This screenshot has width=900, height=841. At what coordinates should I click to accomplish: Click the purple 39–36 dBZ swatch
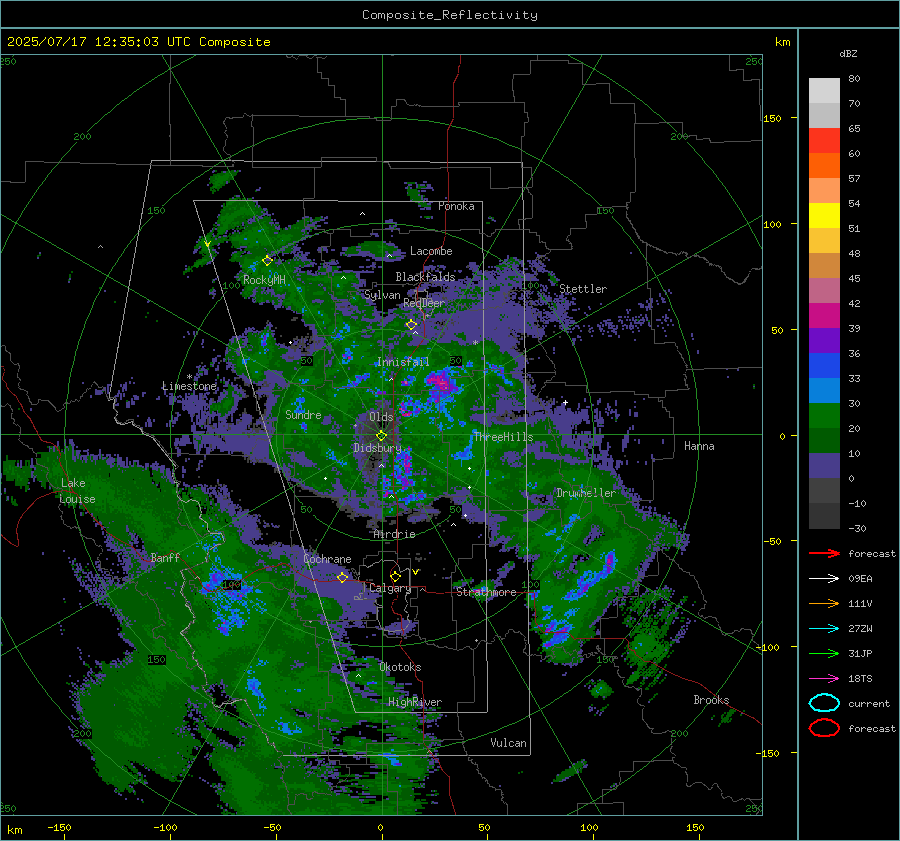click(x=824, y=341)
